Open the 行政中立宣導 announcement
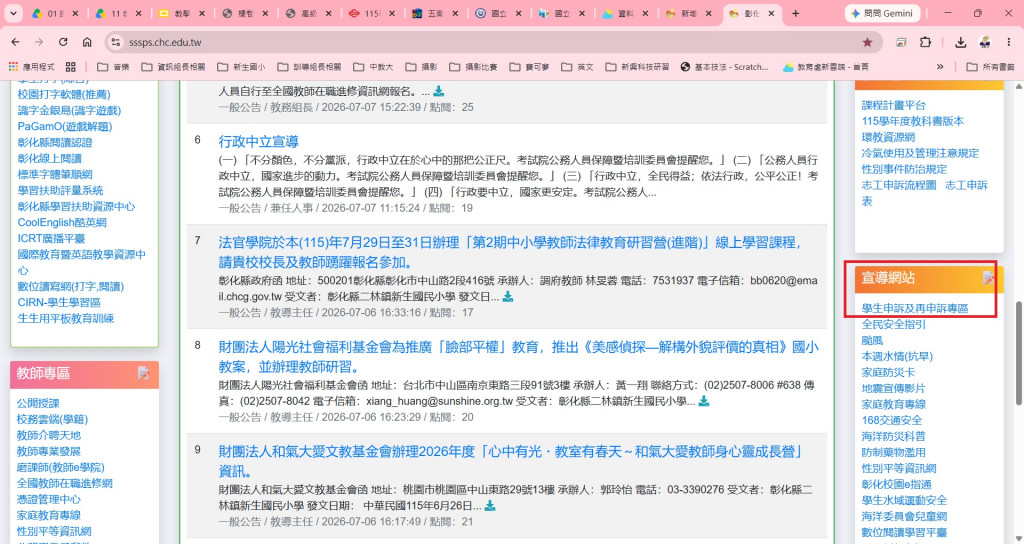The image size is (1024, 544). click(259, 141)
